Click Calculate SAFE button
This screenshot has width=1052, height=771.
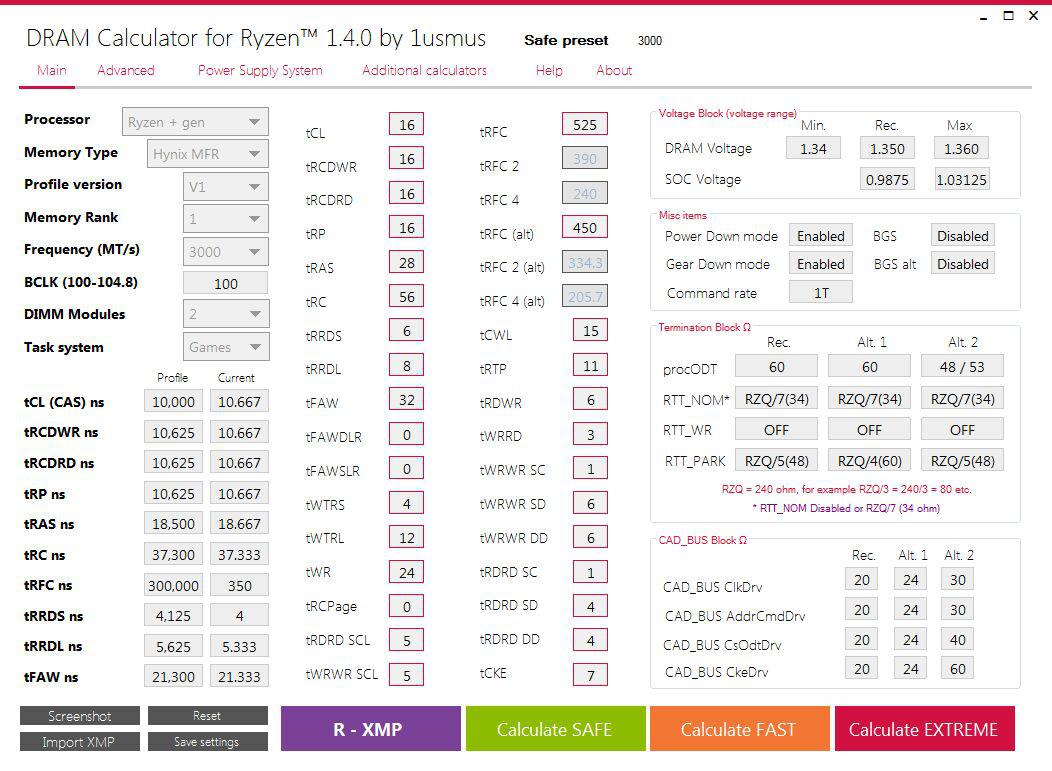click(x=556, y=729)
